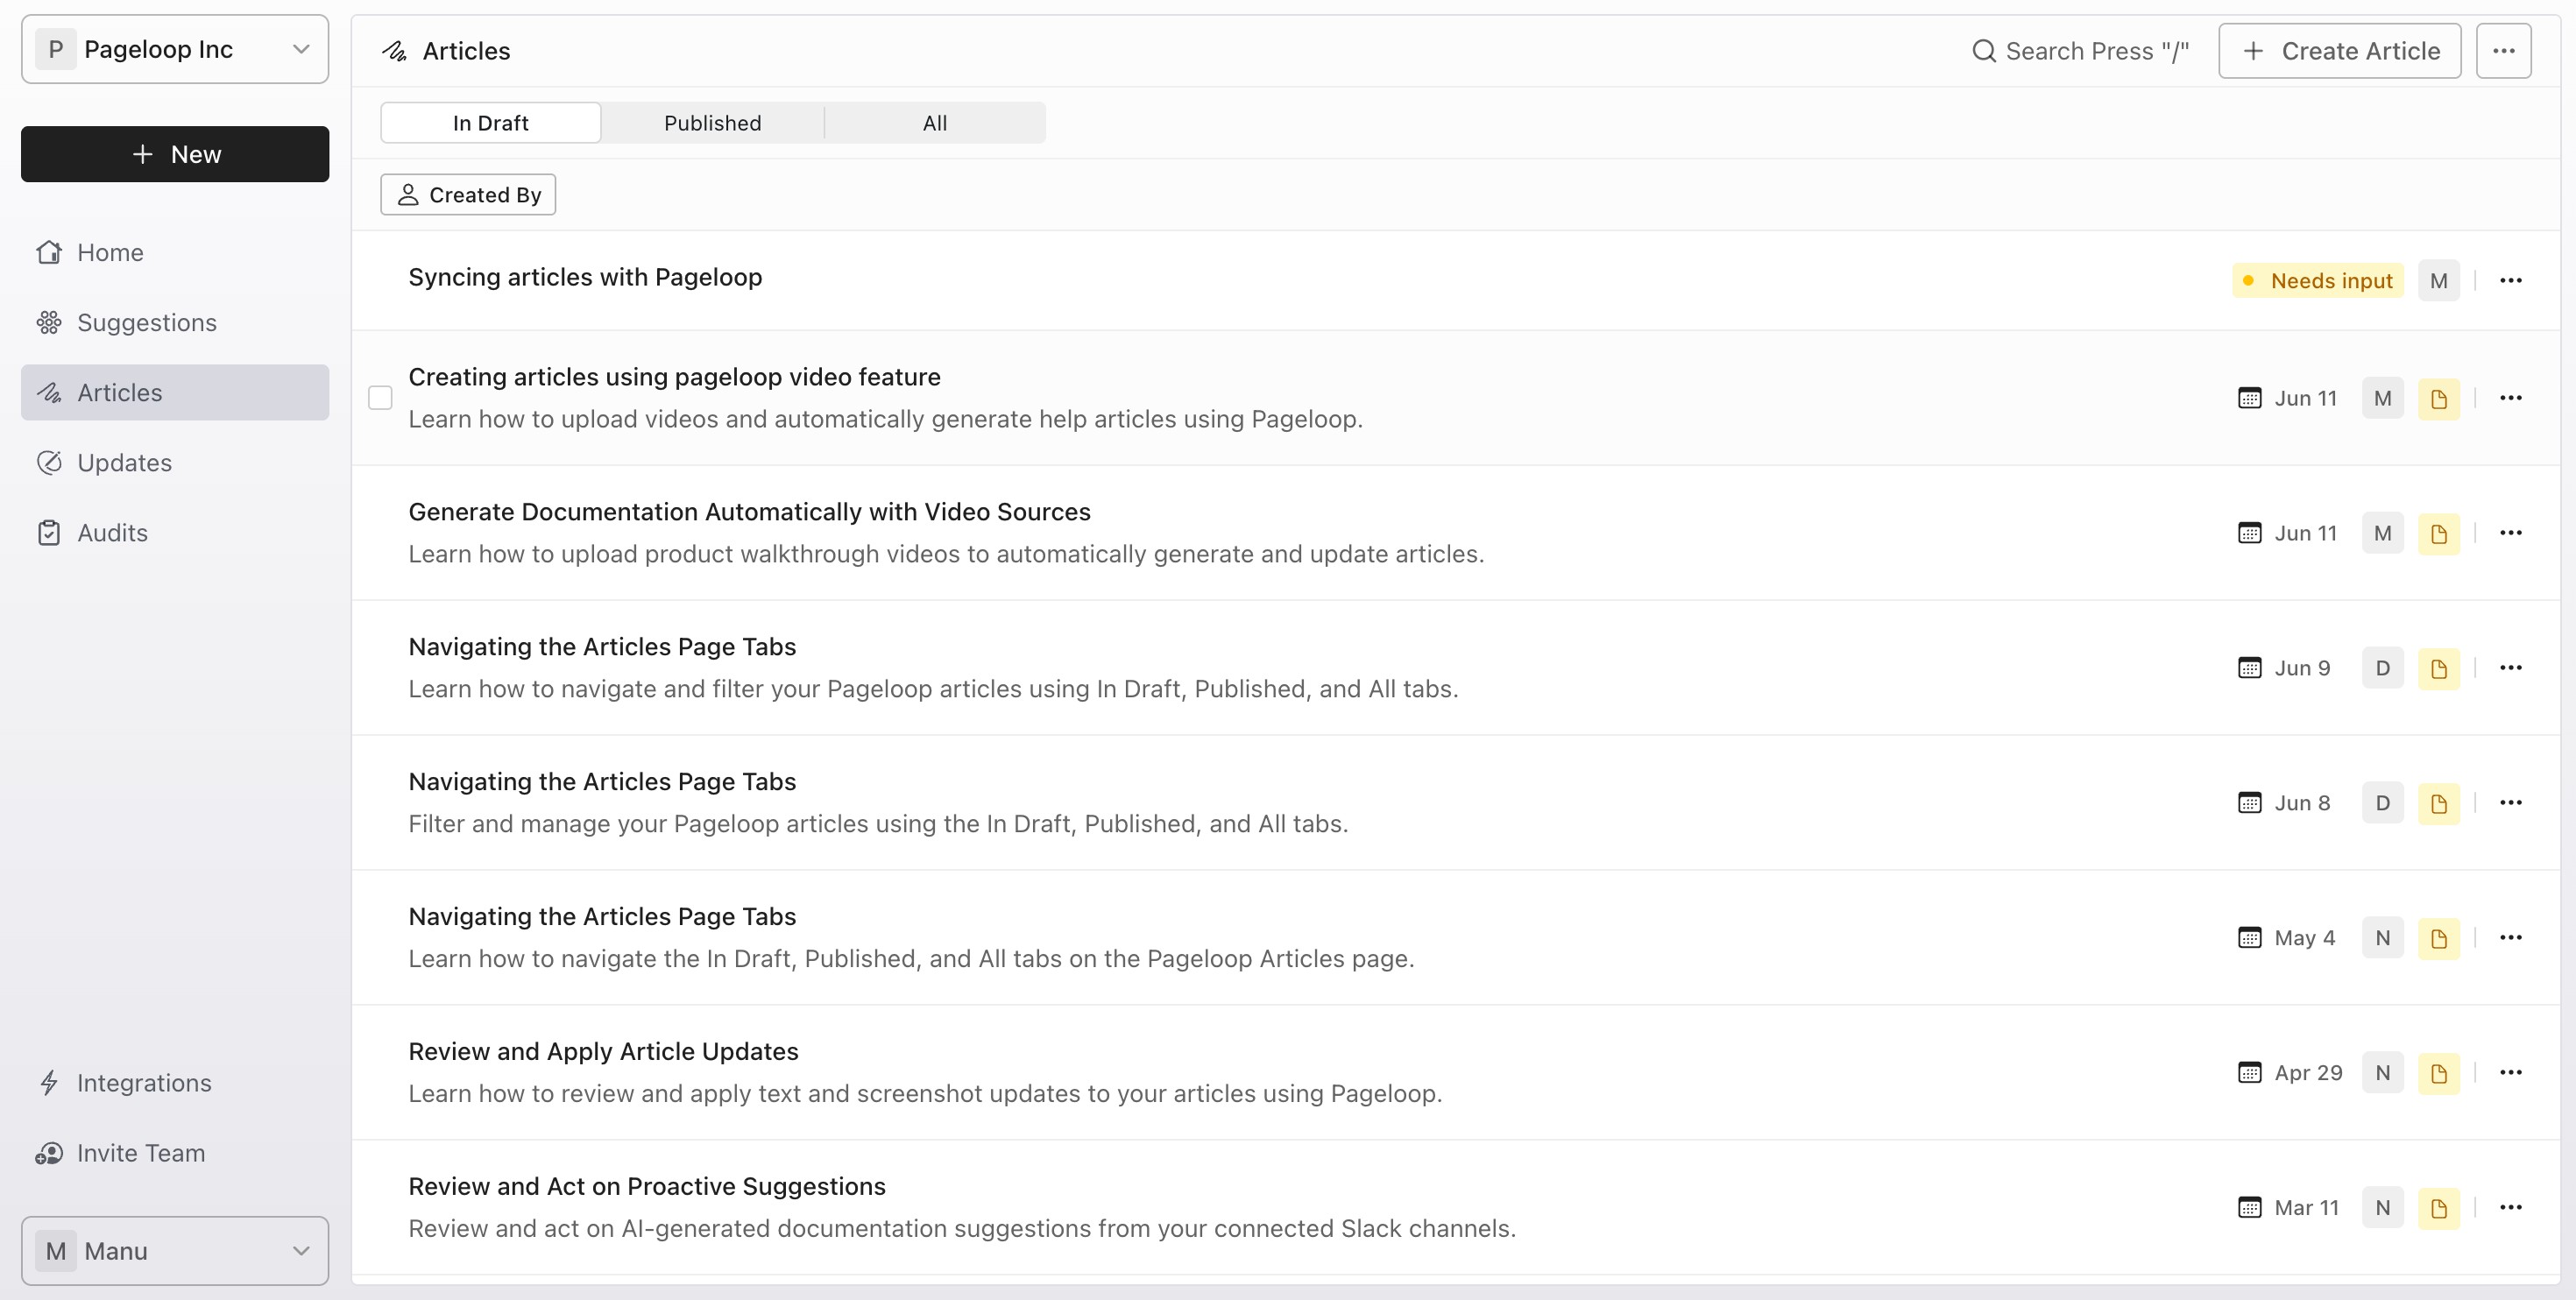The height and width of the screenshot is (1300, 2576).
Task: Click the Suggestions flower icon
Action: [49, 322]
